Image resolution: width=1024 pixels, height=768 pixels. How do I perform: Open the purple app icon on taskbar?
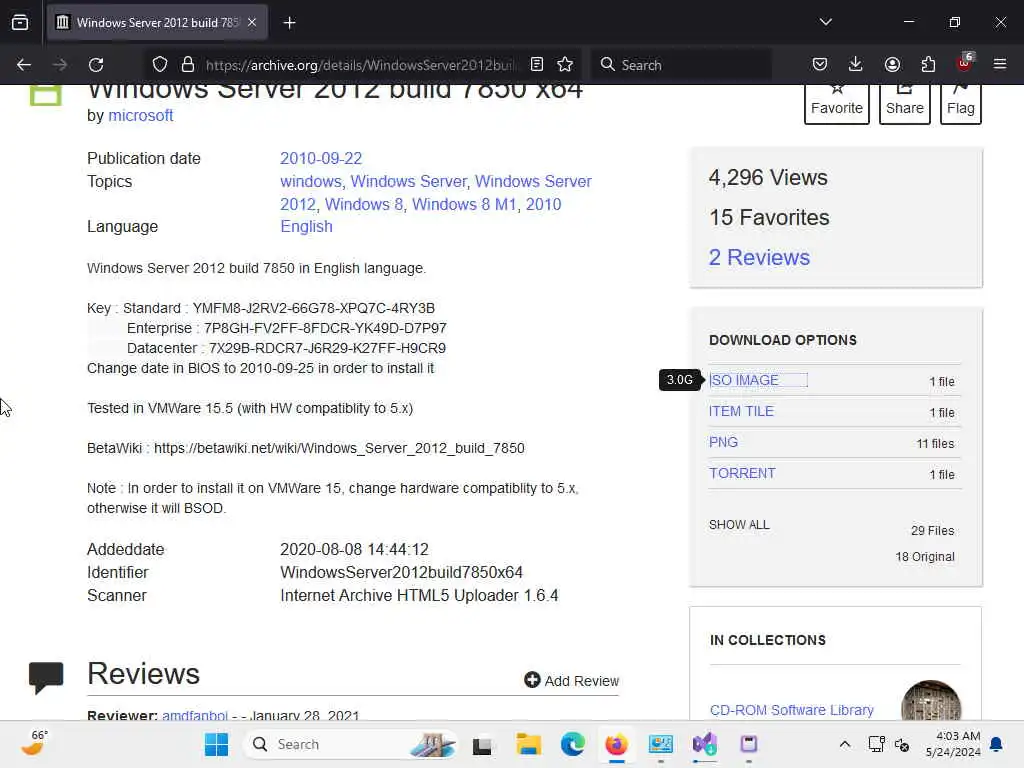click(x=748, y=744)
